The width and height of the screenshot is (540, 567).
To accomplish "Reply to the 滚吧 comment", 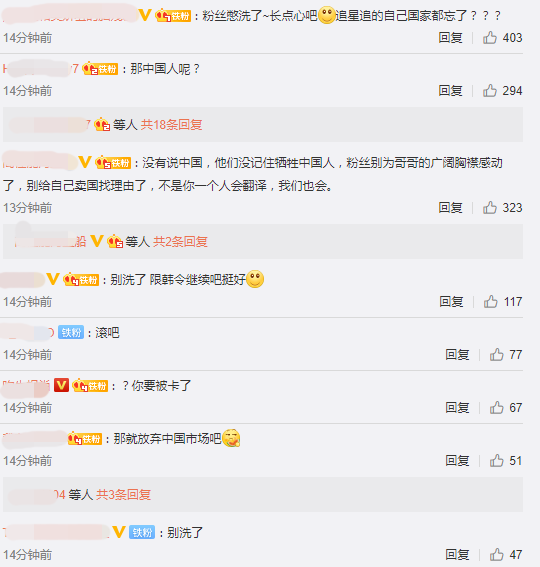I will pos(457,355).
